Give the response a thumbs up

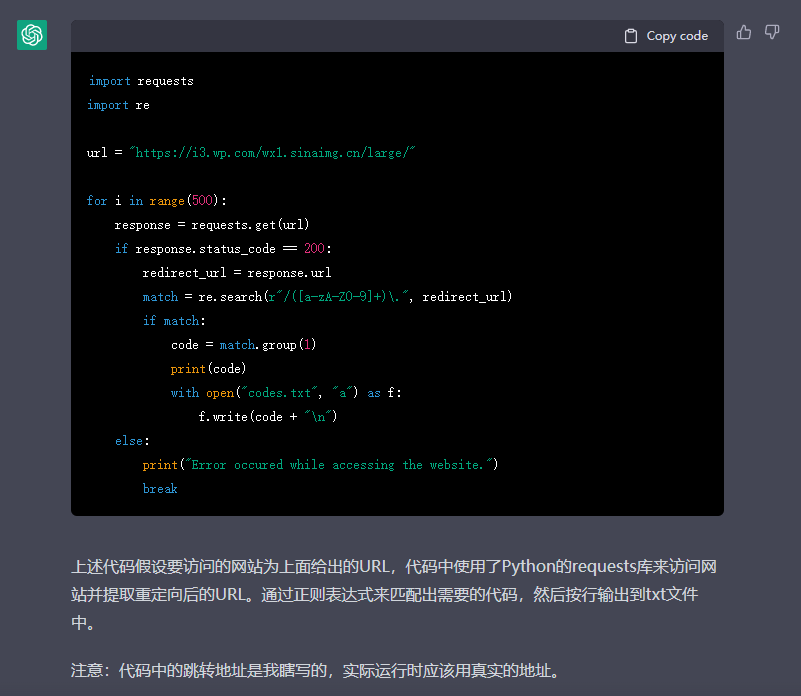pyautogui.click(x=744, y=33)
